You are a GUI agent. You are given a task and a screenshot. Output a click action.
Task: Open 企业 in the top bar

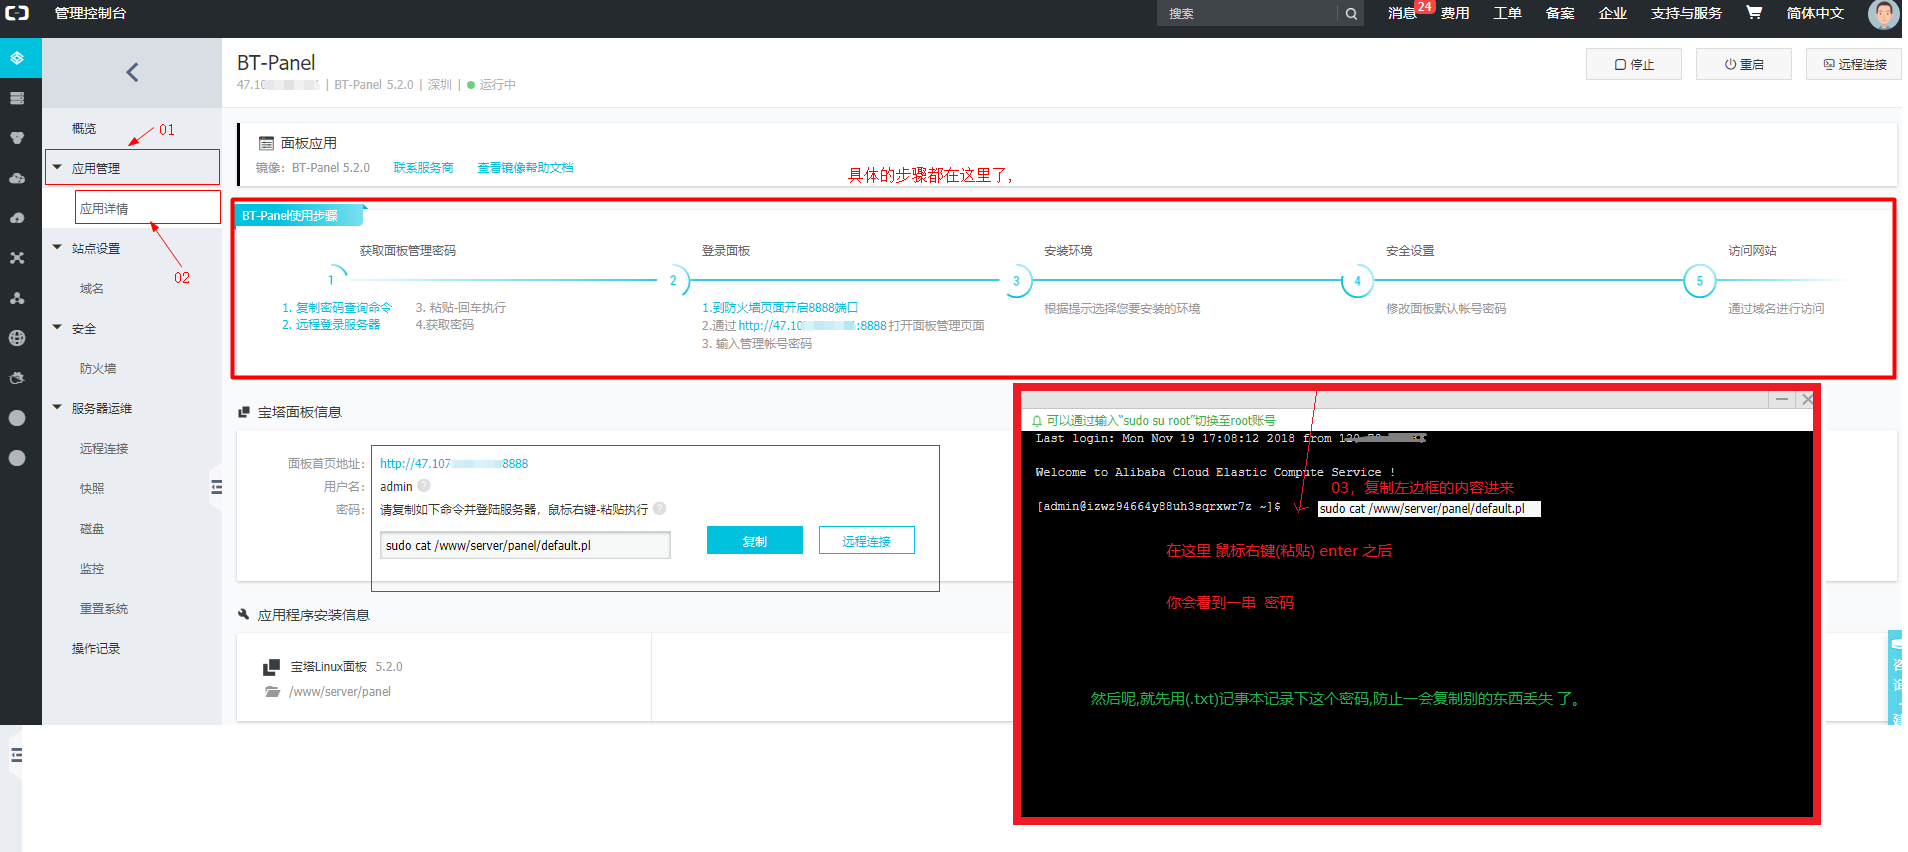[x=1612, y=13]
